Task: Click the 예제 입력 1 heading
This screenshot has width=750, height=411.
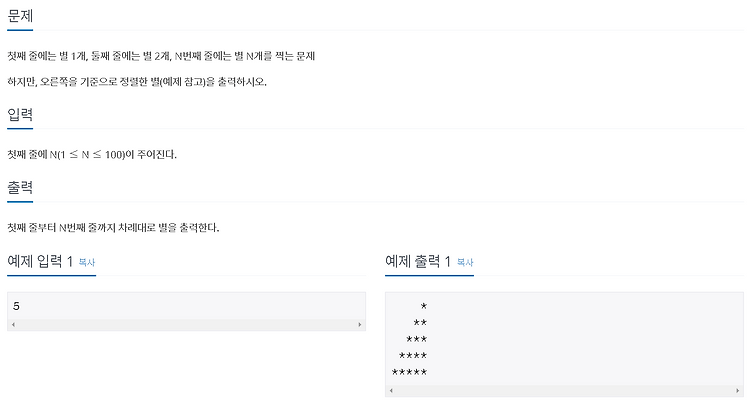Action: [40, 261]
